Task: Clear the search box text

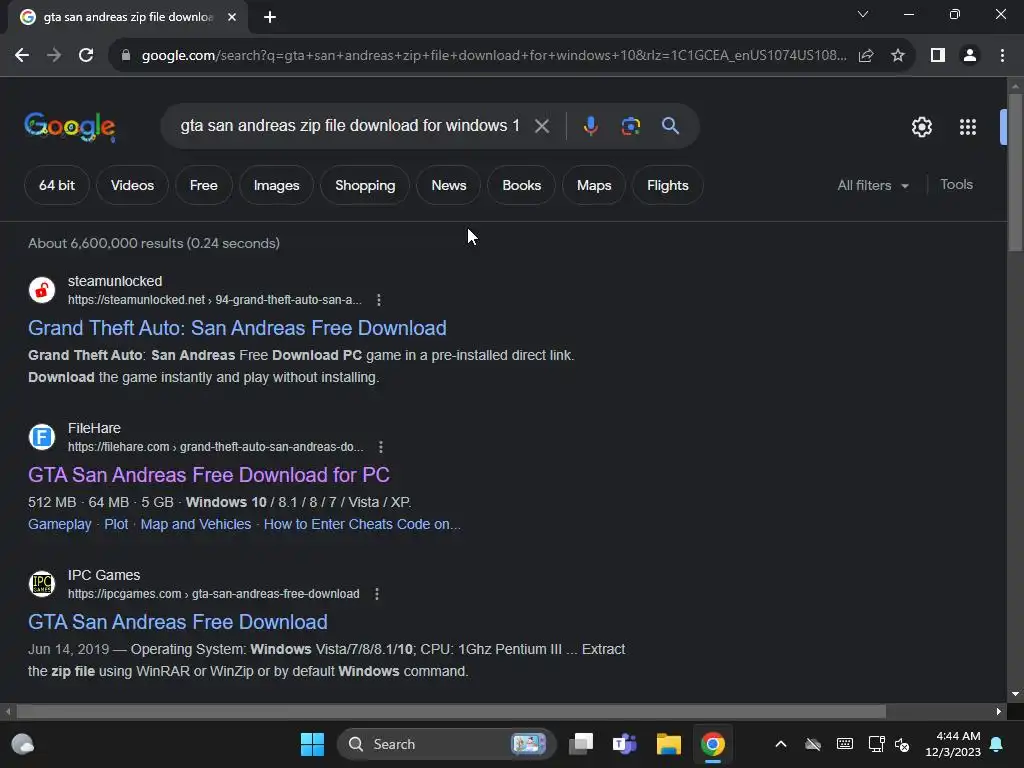Action: [x=541, y=126]
